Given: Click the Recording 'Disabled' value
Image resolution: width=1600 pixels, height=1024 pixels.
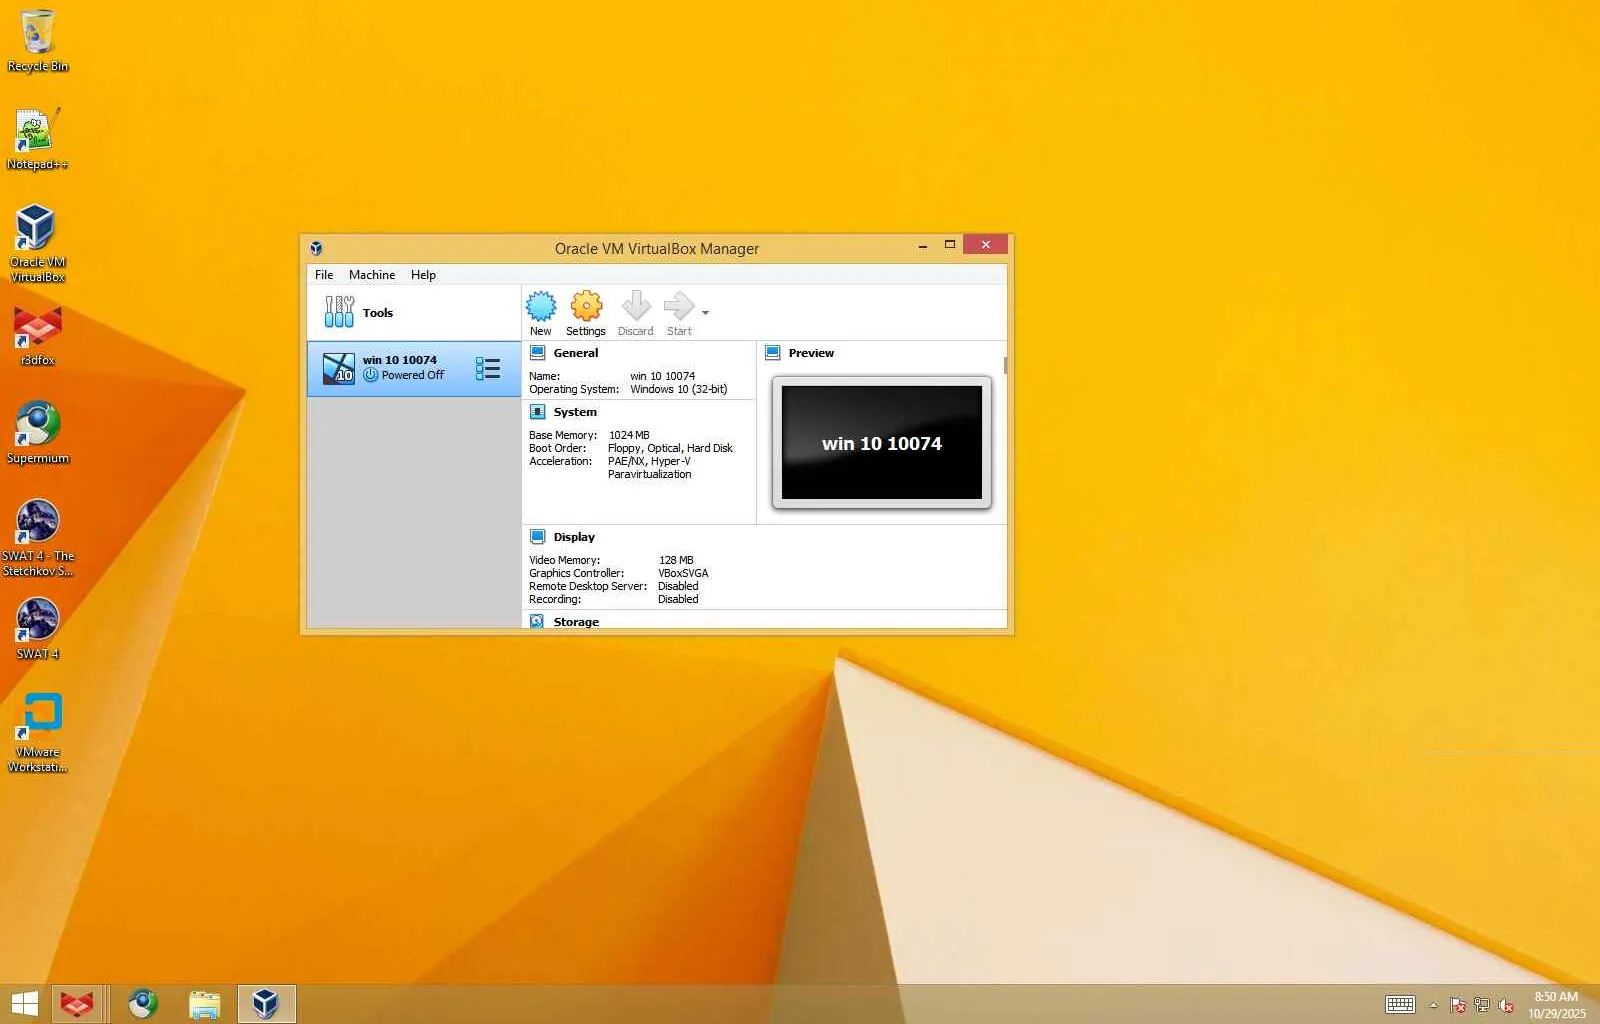Looking at the screenshot, I should [678, 599].
